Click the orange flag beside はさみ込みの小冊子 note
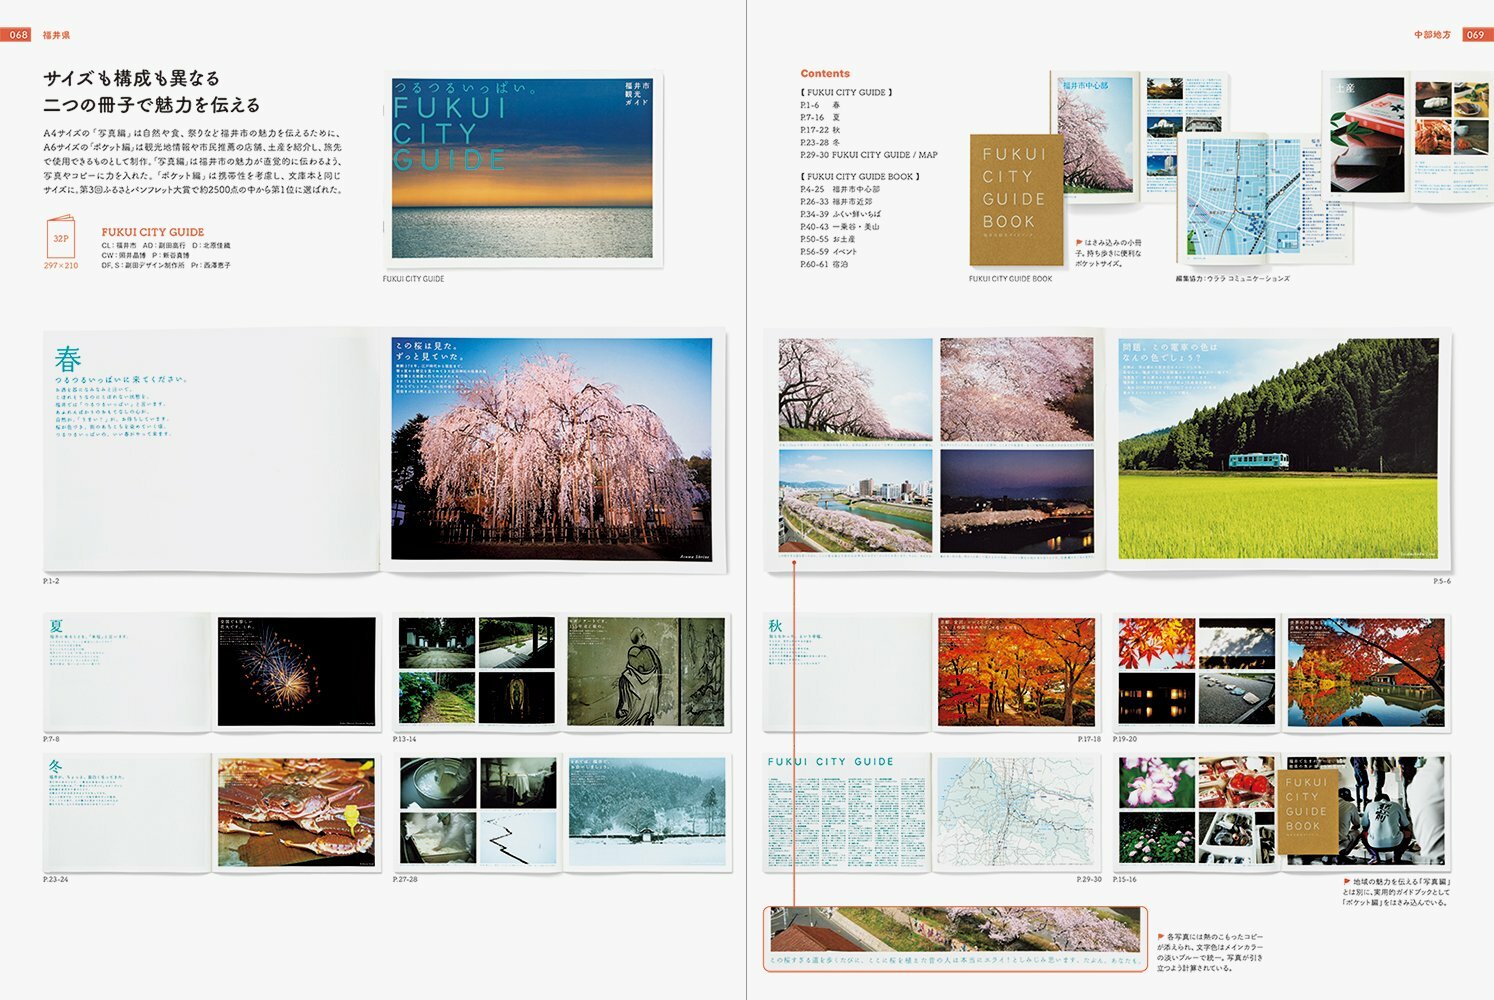 [x=1079, y=243]
